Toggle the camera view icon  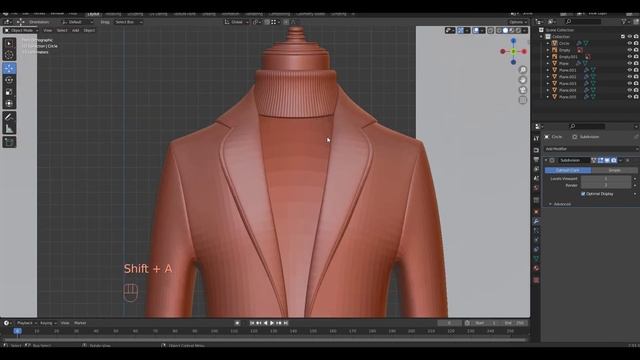click(x=522, y=90)
